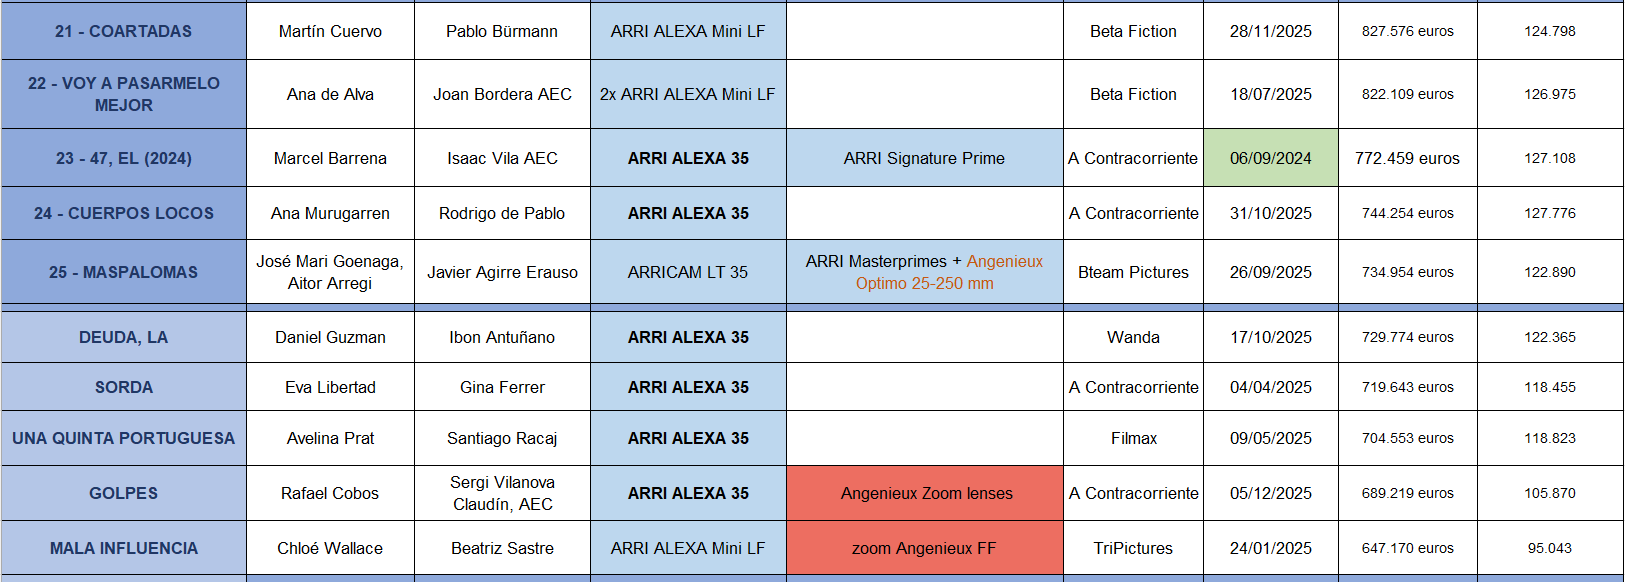
Task: Click the "Gina Ferrer" cinematographer cell
Action: (502, 387)
